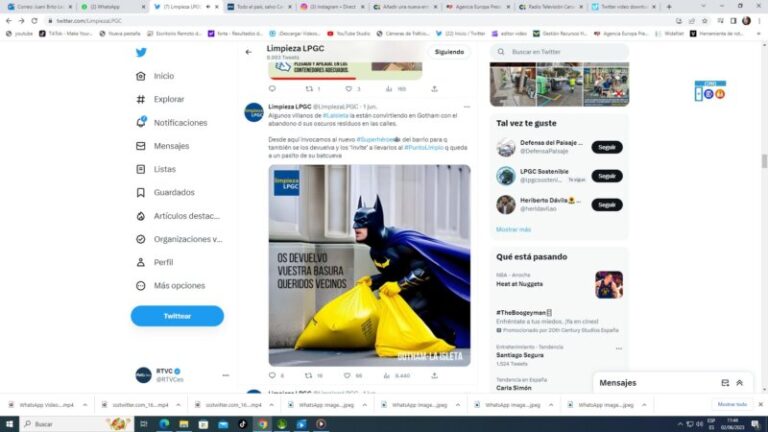This screenshot has width=768, height=432.
Task: Open the Batman trash bags image
Action: click(x=369, y=265)
